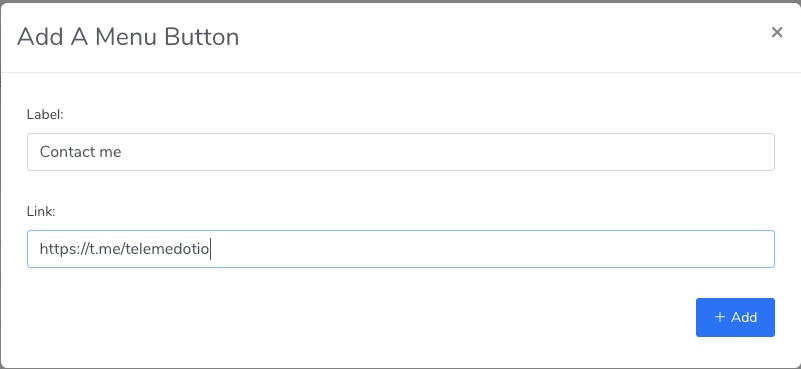Dismiss the modal using the X icon
Image resolution: width=801 pixels, height=369 pixels.
pos(776,32)
